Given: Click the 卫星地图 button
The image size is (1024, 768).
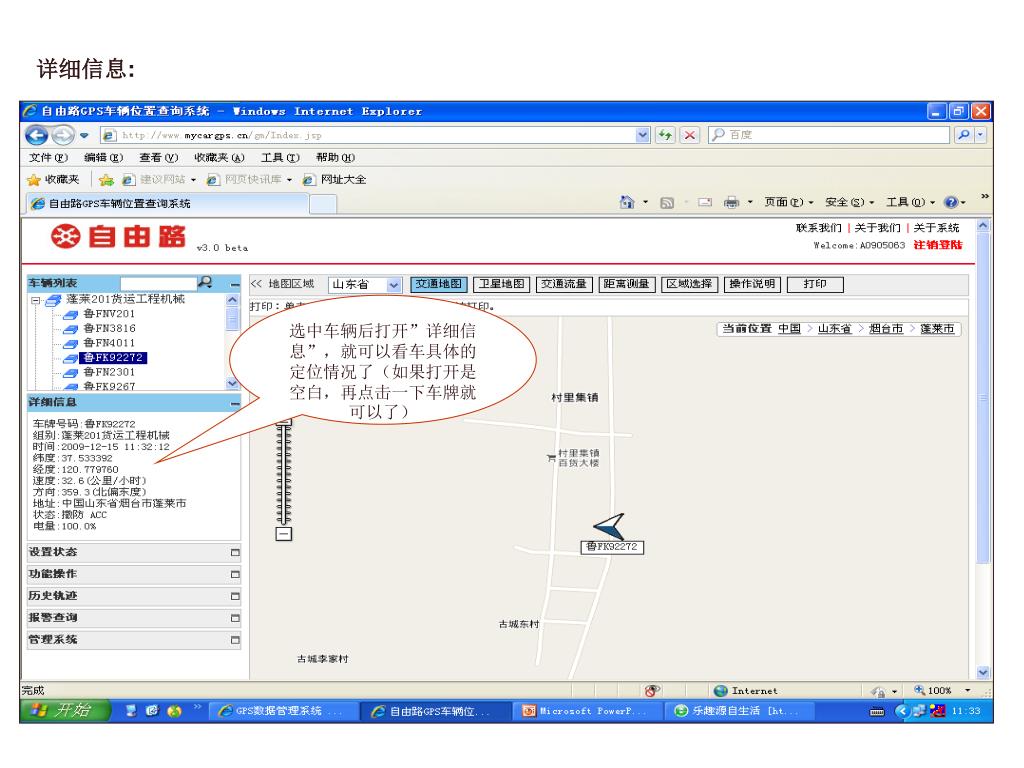Looking at the screenshot, I should point(501,284).
